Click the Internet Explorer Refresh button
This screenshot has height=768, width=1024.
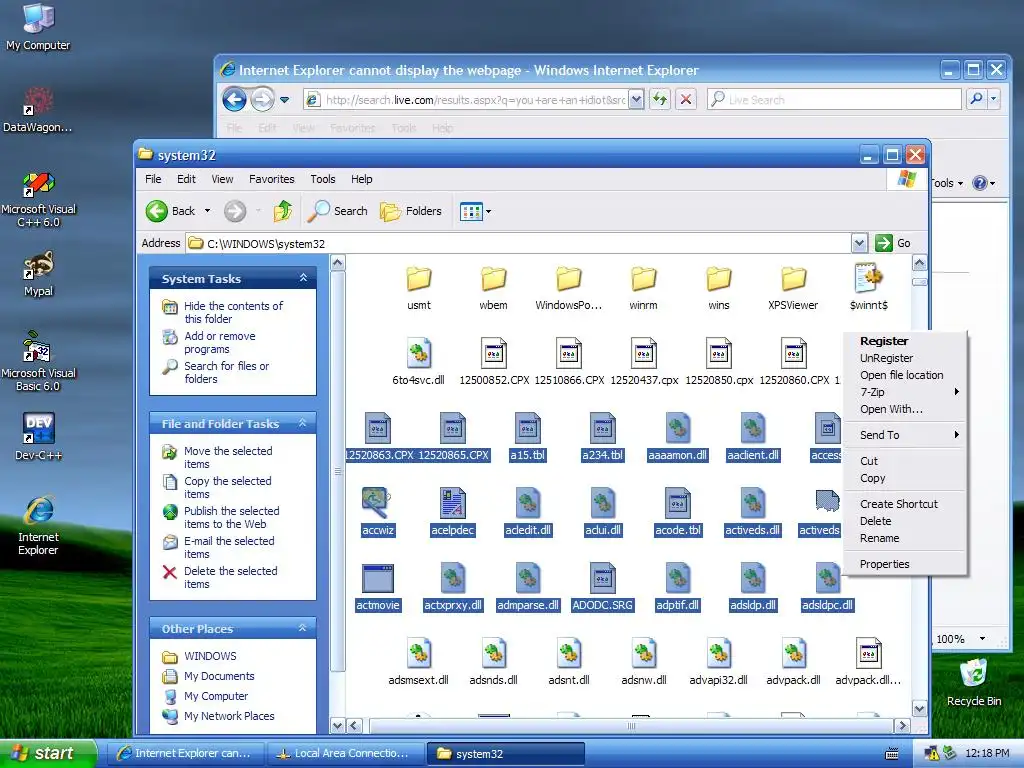click(x=660, y=99)
